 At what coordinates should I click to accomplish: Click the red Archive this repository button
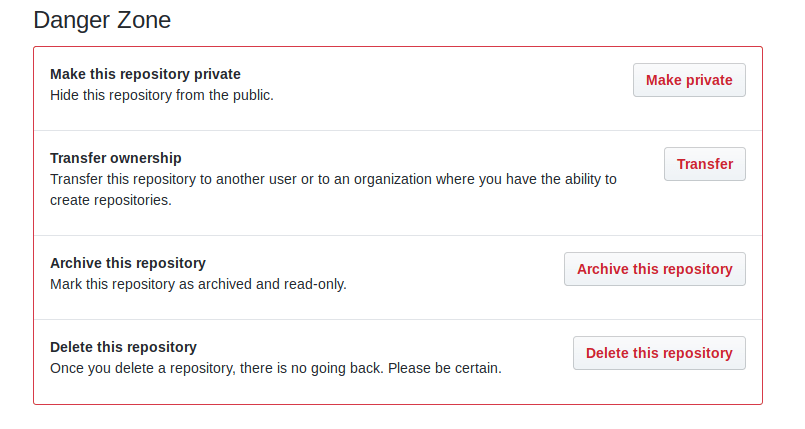(655, 269)
